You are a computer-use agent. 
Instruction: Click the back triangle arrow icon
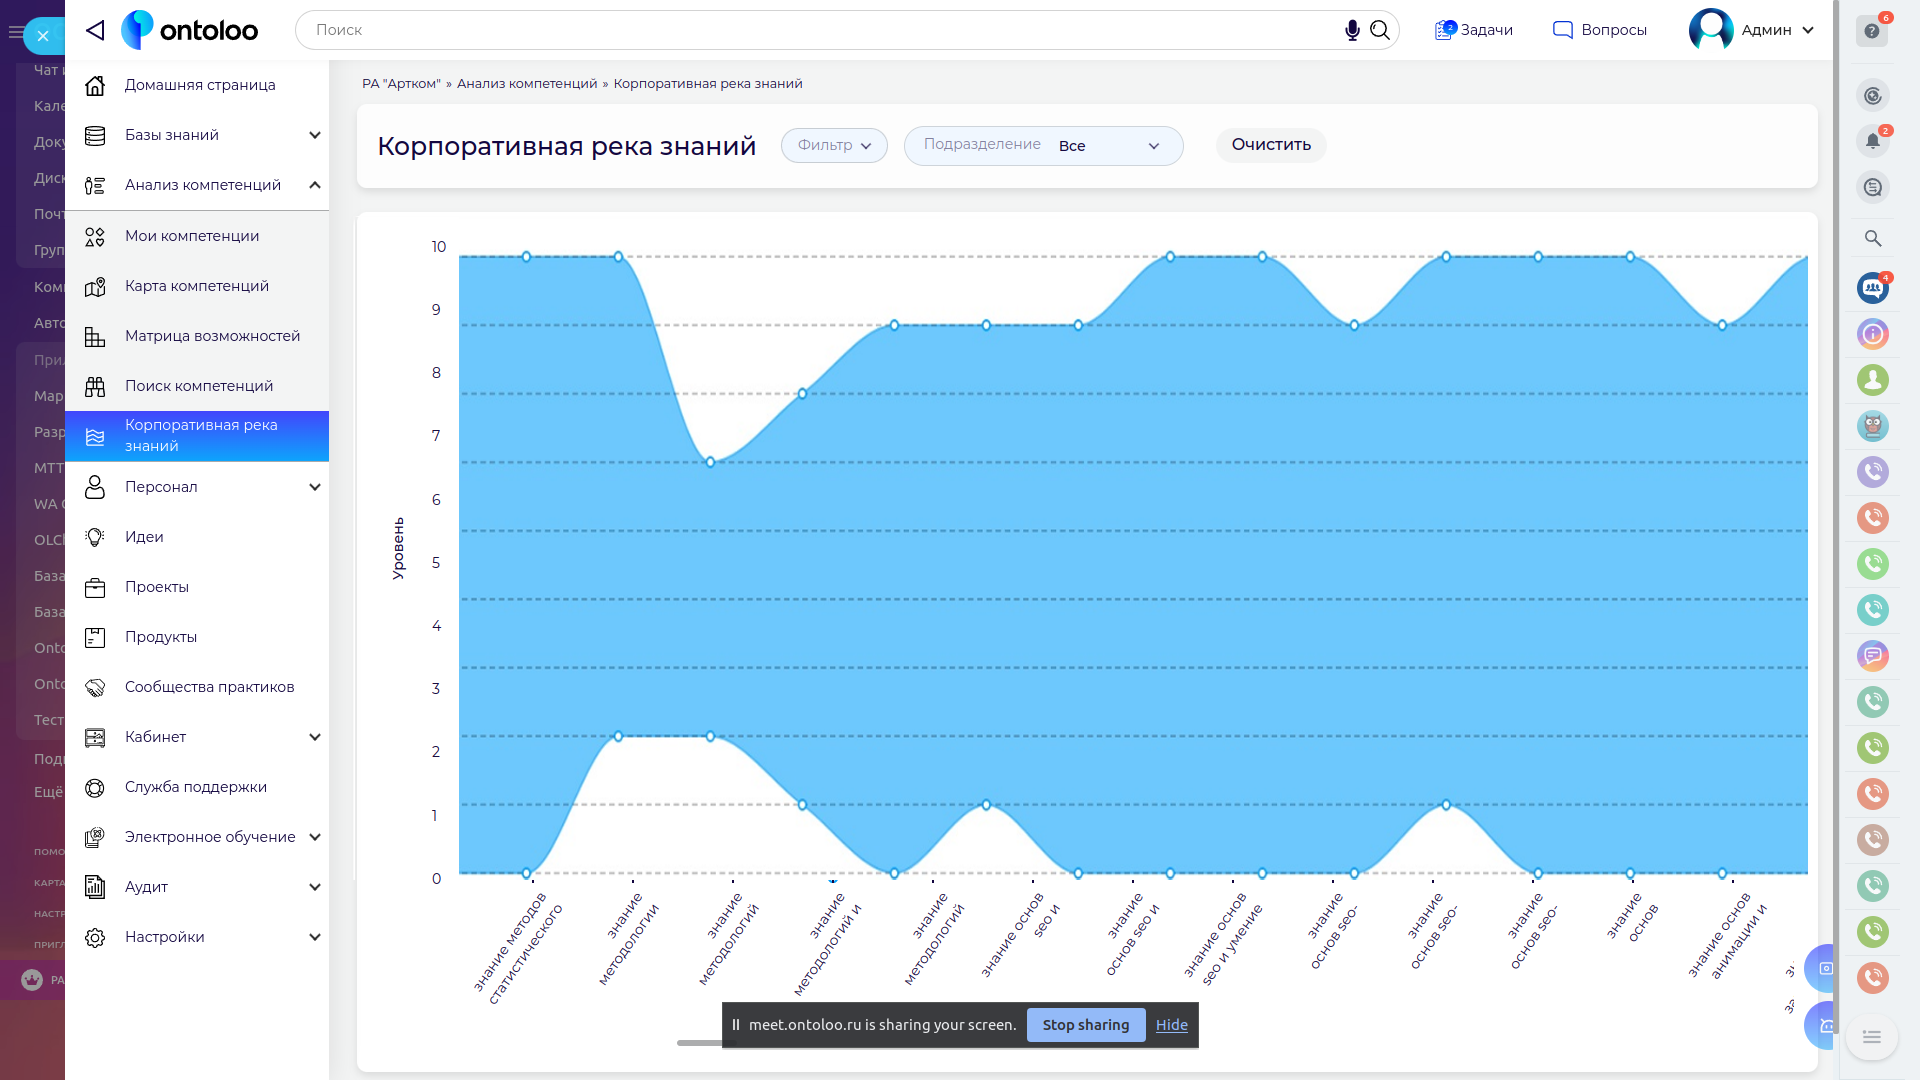tap(95, 30)
